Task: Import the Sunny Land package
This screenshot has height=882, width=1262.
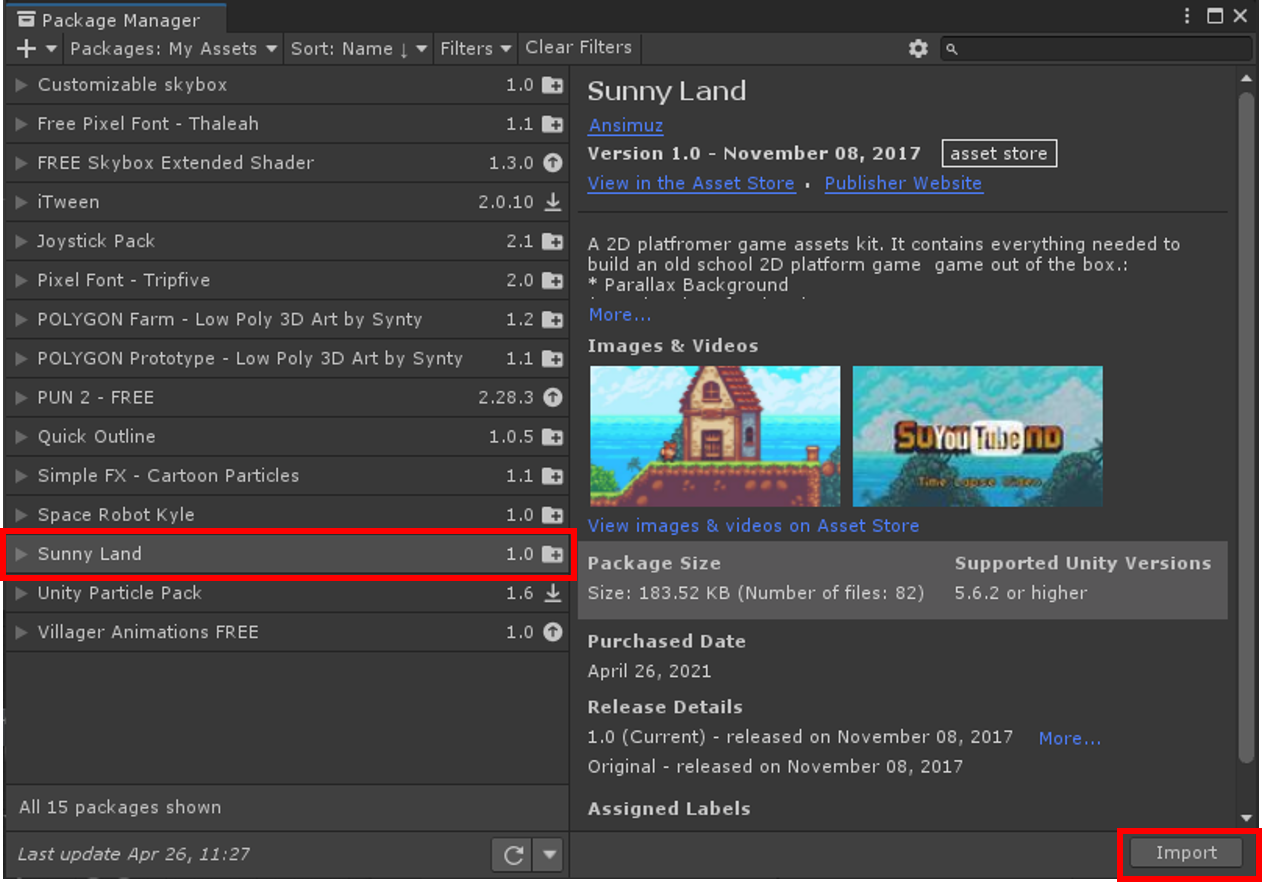Action: [x=1186, y=853]
